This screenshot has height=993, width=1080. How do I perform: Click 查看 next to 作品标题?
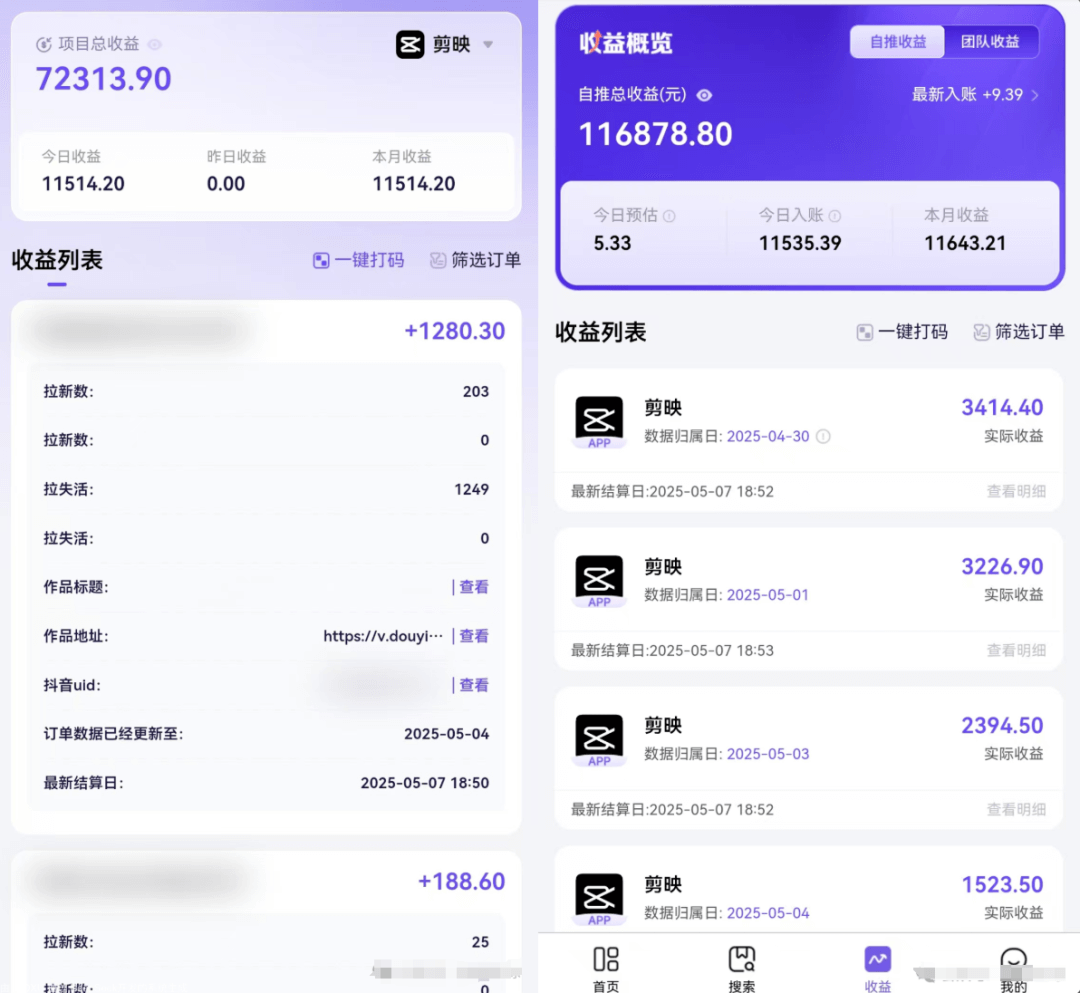(474, 587)
